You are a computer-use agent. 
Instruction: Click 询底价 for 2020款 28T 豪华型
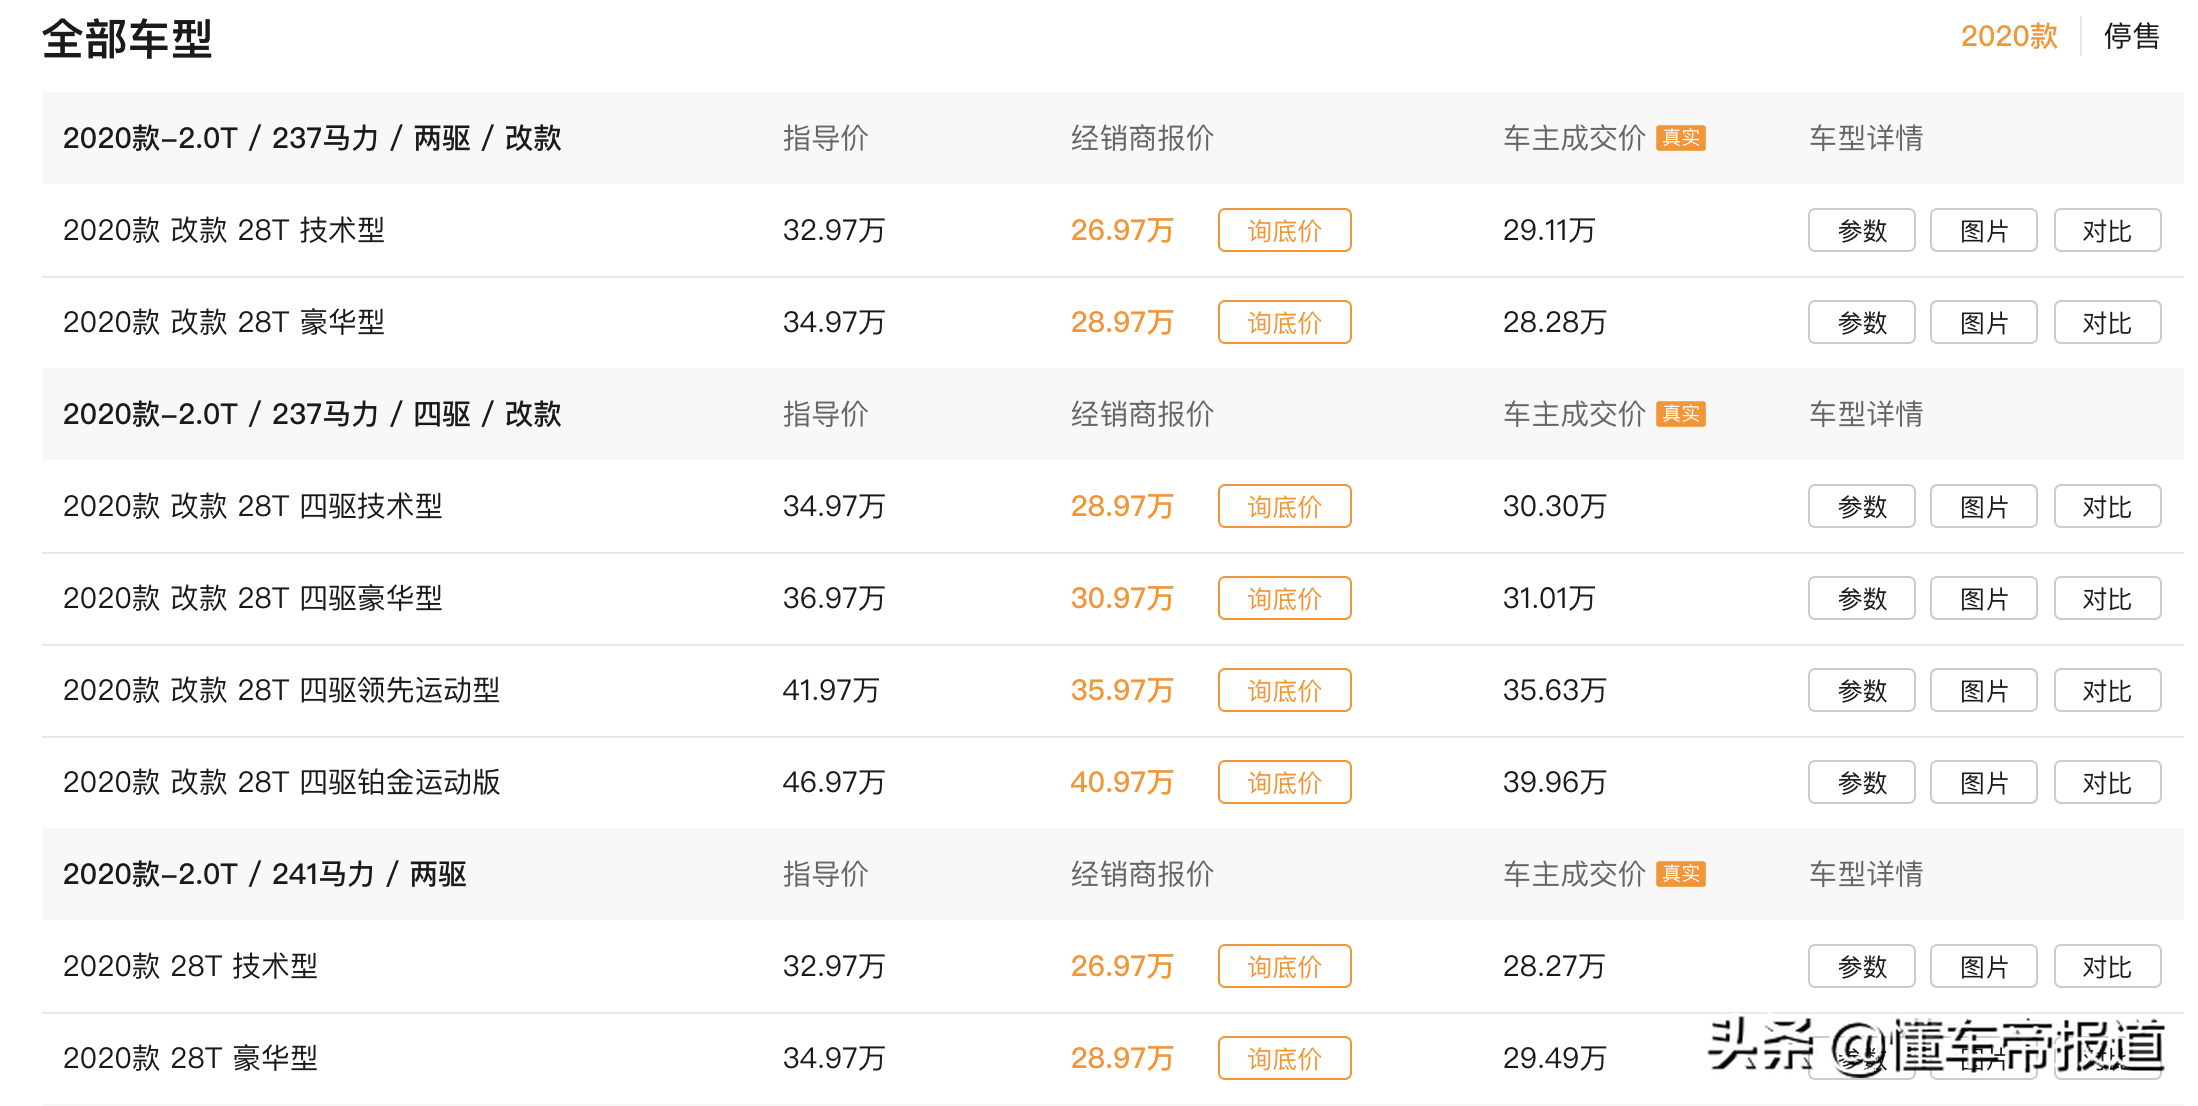(x=1284, y=1058)
